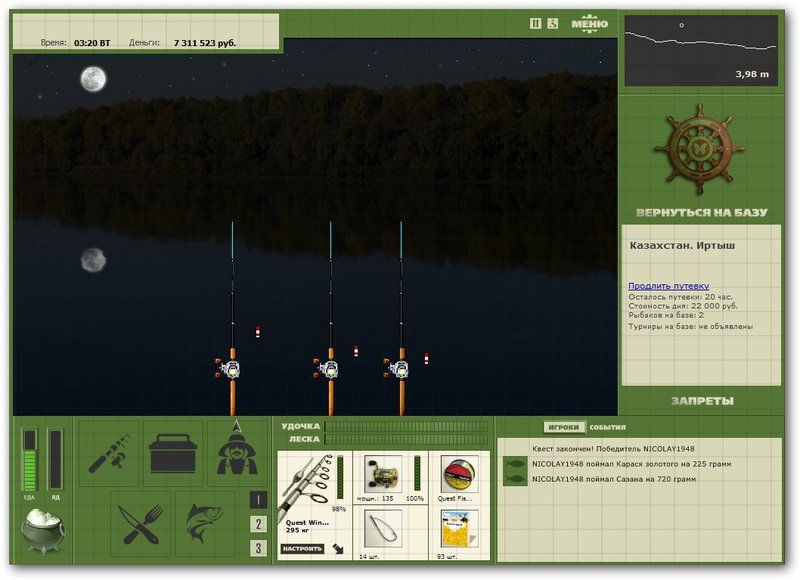Screen dimensions: 800x580
Task: Click the cooking pot icon
Action: click(x=43, y=532)
